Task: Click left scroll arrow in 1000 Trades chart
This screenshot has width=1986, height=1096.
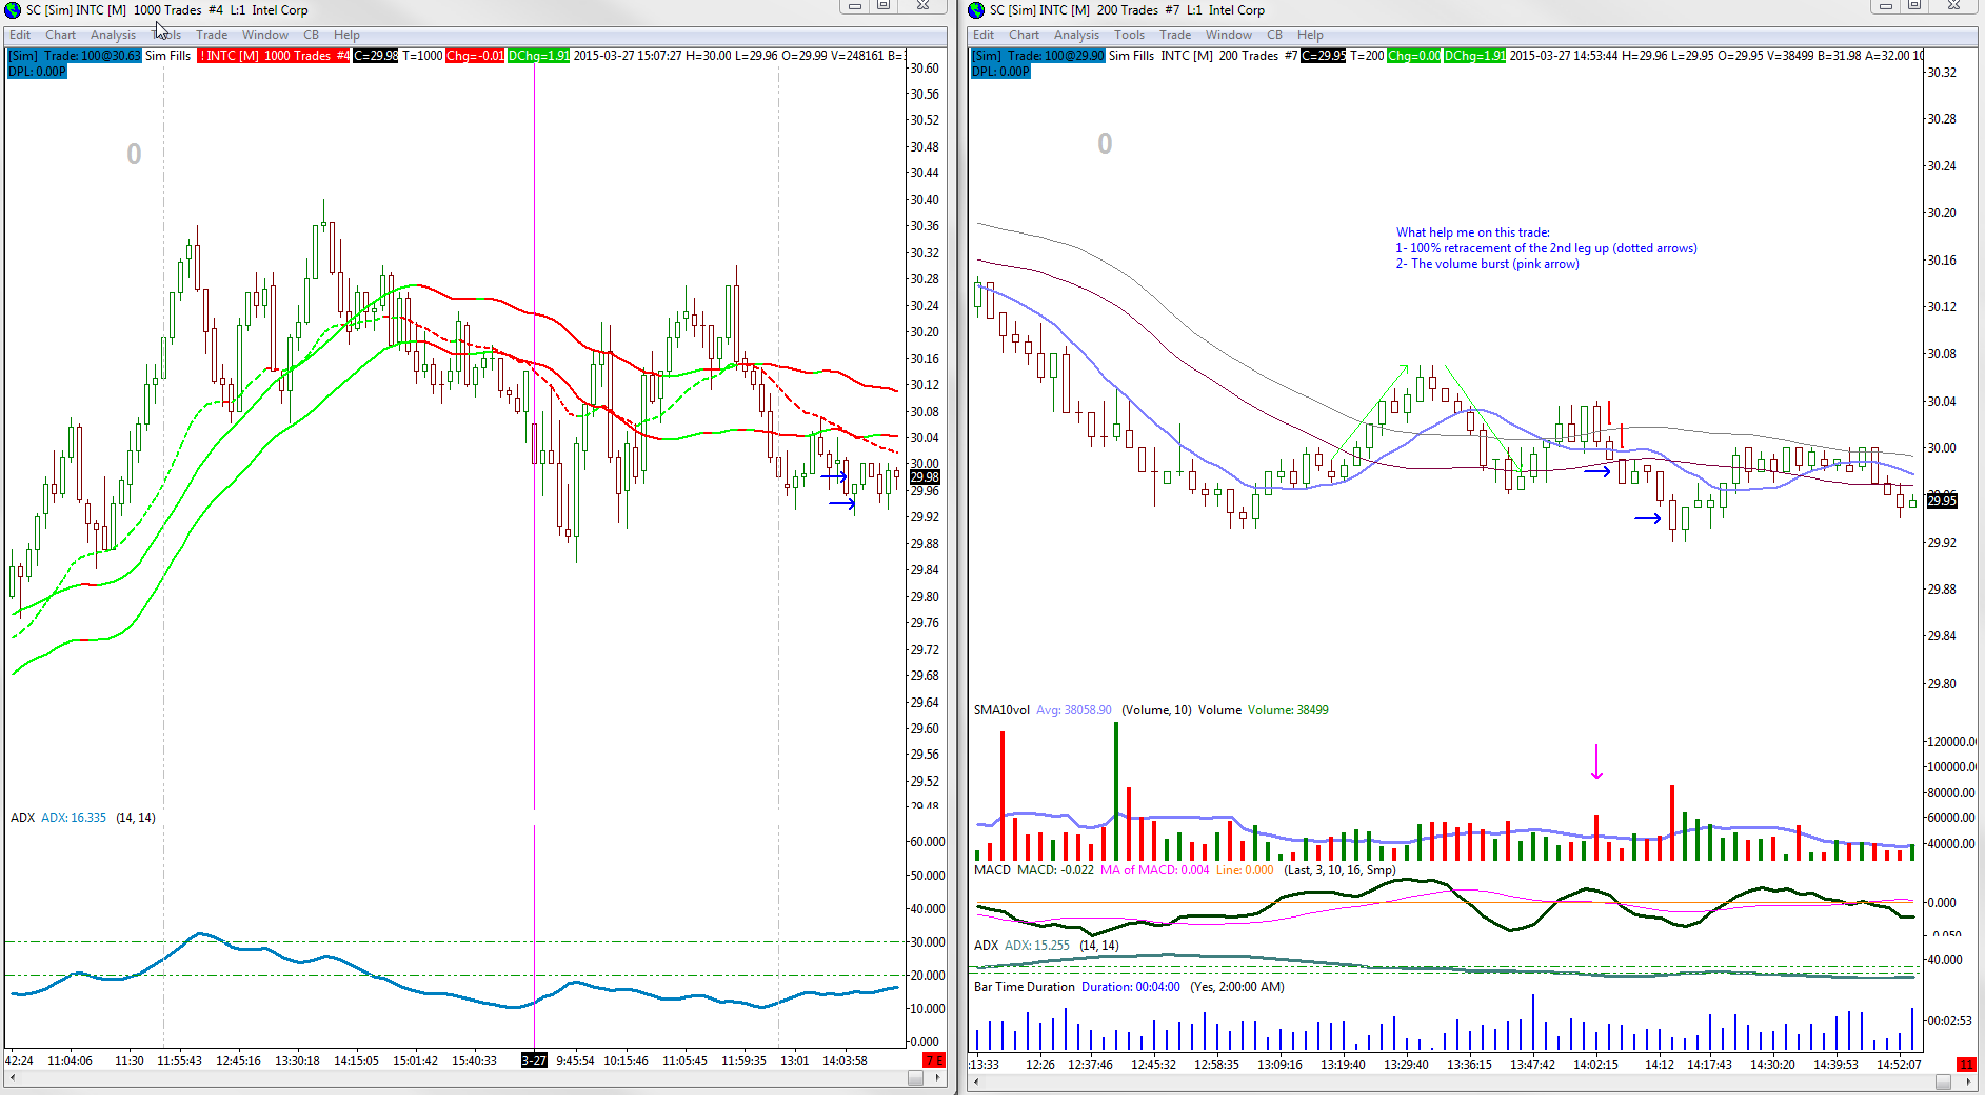Action: click(x=12, y=1078)
